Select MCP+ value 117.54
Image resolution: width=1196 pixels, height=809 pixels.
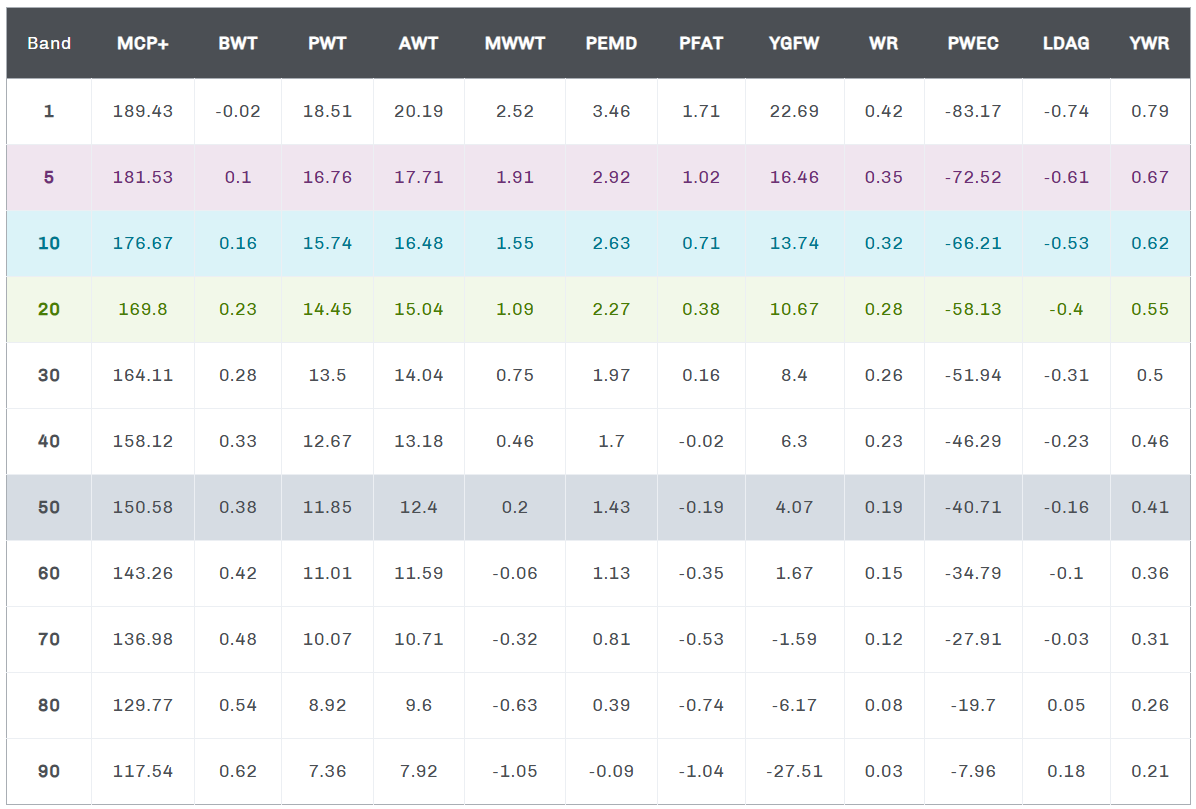pos(144,771)
